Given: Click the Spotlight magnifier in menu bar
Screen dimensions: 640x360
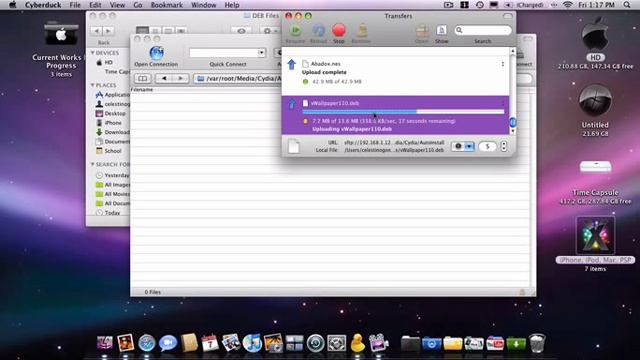Looking at the screenshot, I should 627,5.
